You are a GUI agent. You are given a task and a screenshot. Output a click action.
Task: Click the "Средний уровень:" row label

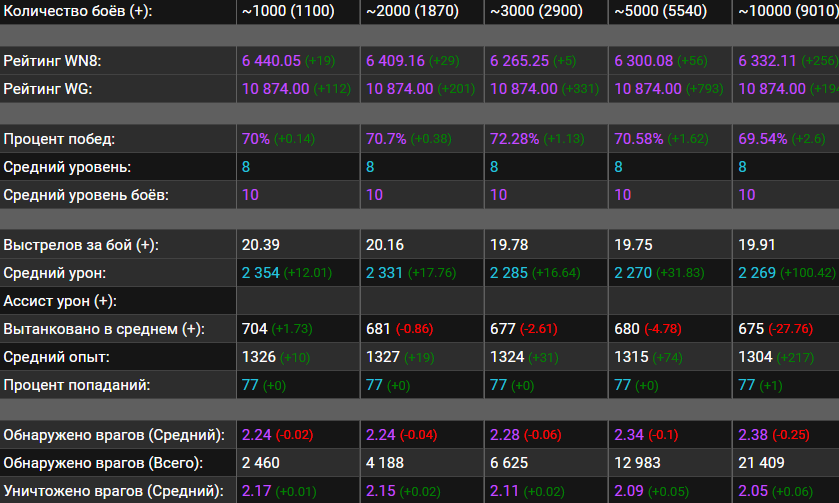tap(67, 167)
